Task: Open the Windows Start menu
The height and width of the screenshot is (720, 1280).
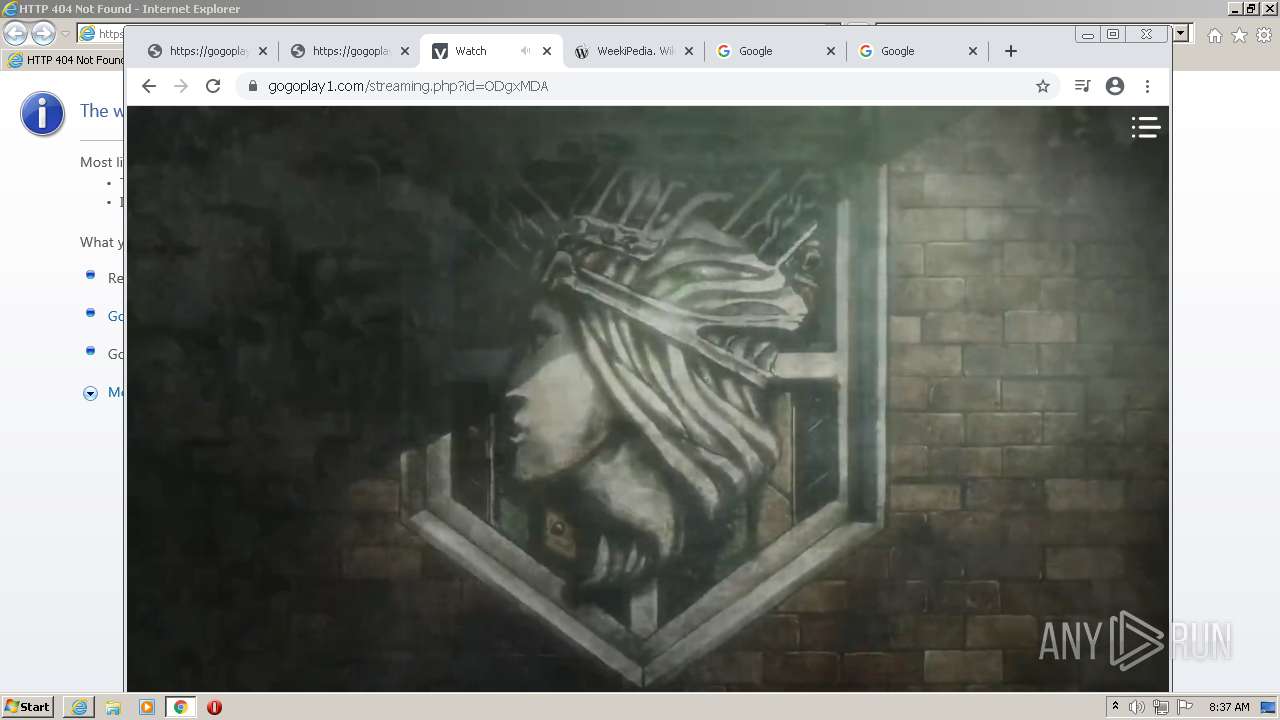Action: point(28,706)
